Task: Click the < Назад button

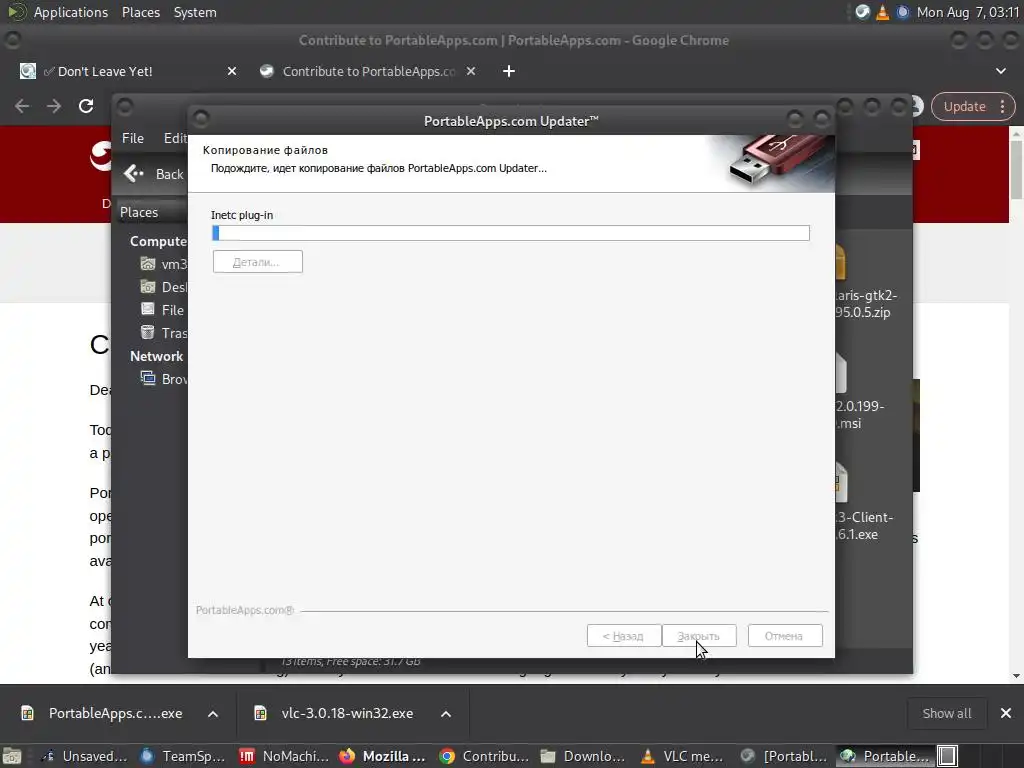Action: click(x=624, y=635)
